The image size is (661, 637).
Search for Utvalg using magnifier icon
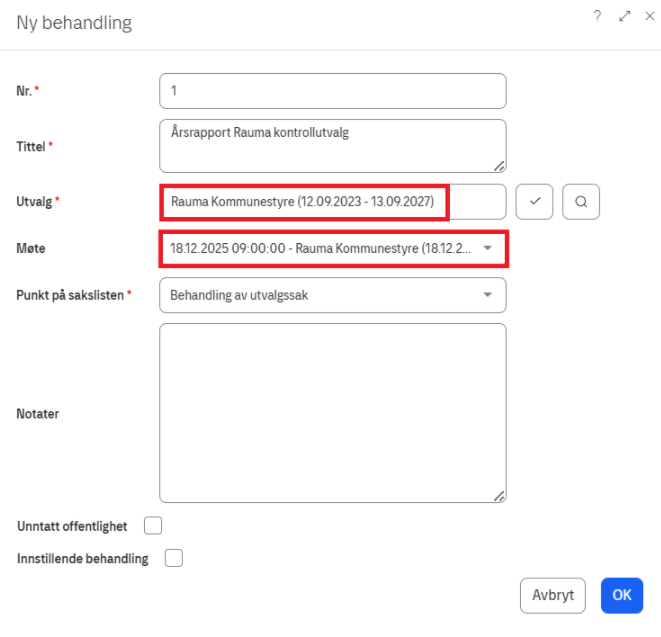tap(581, 202)
